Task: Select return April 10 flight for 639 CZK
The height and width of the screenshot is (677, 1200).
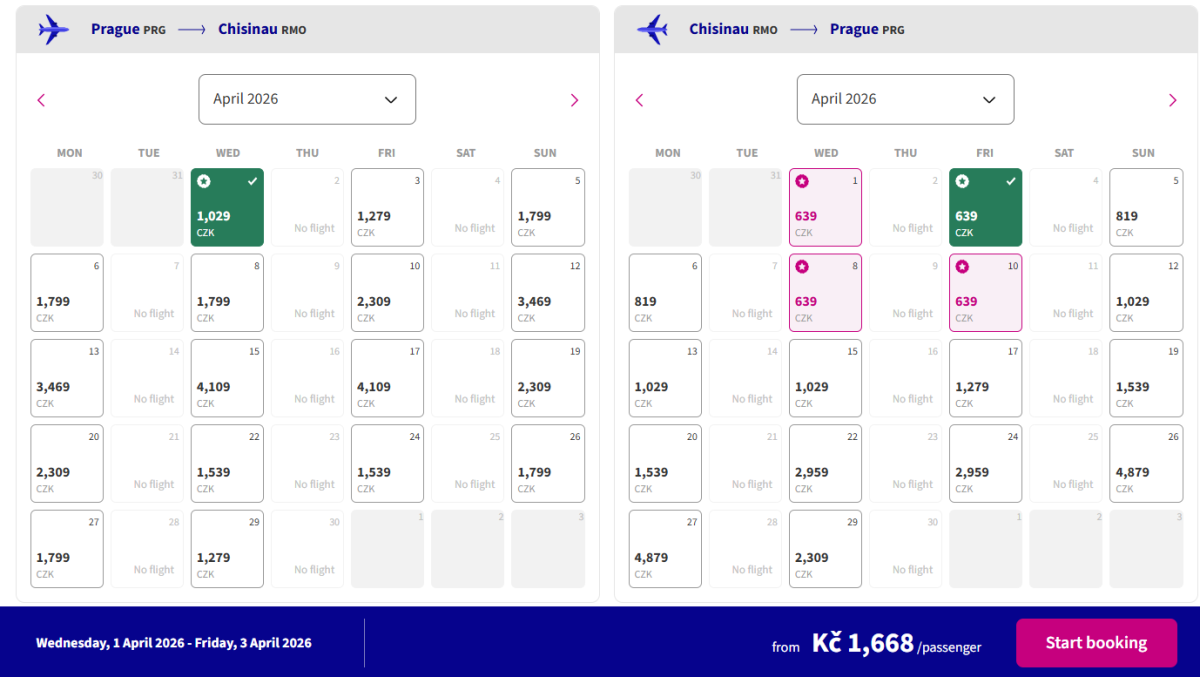Action: pos(985,293)
